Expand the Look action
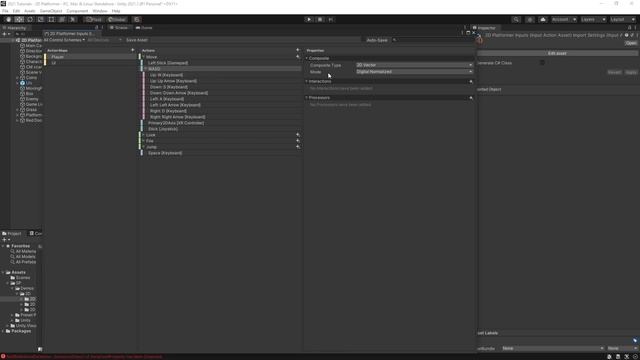Viewport: 640px width, 360px height. click(144, 135)
